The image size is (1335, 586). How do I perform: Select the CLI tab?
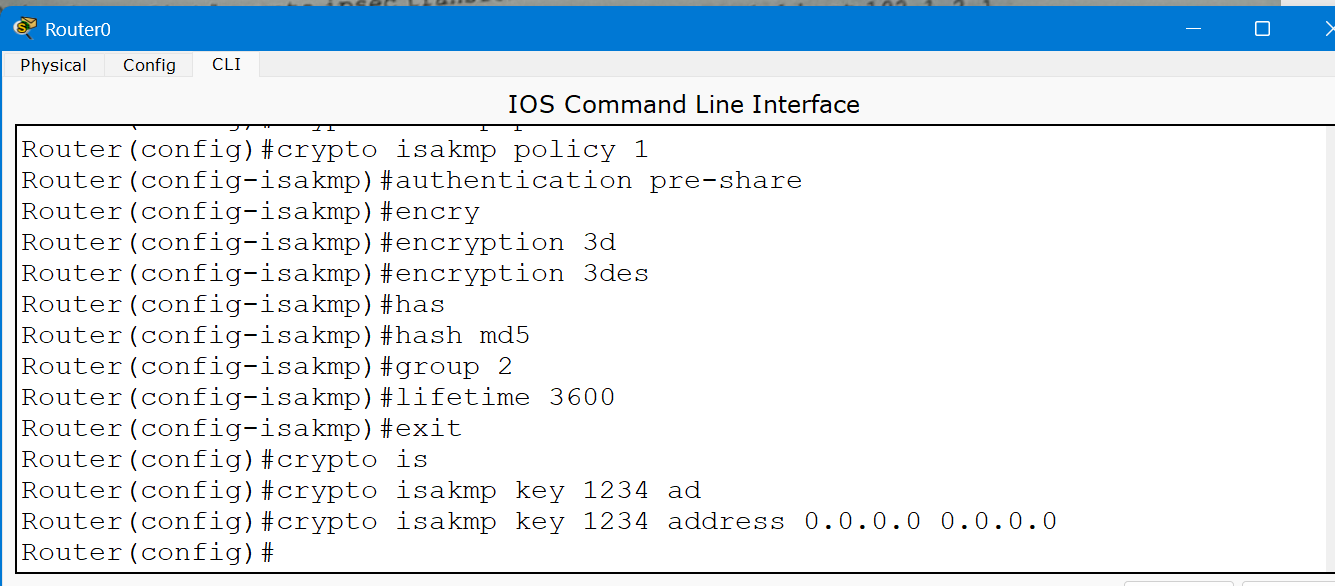coord(226,65)
